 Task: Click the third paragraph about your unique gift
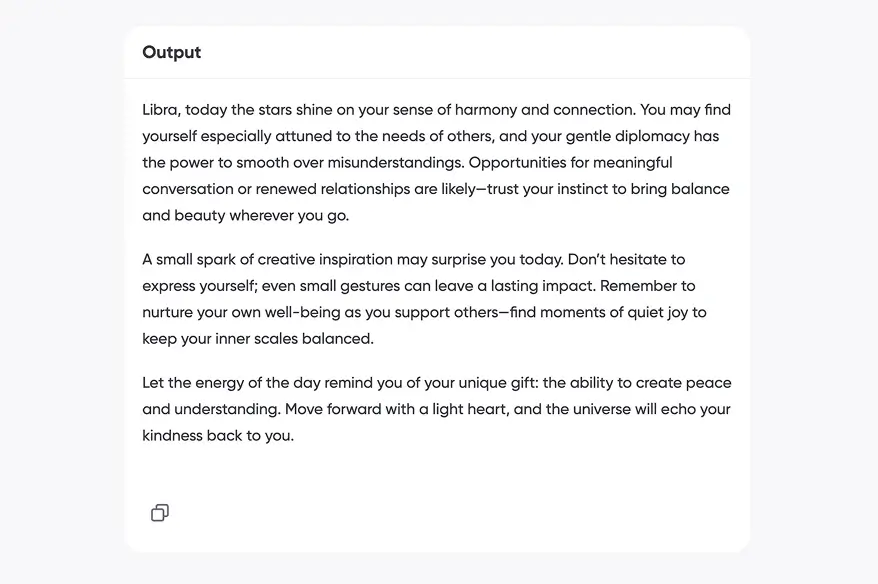pos(436,409)
